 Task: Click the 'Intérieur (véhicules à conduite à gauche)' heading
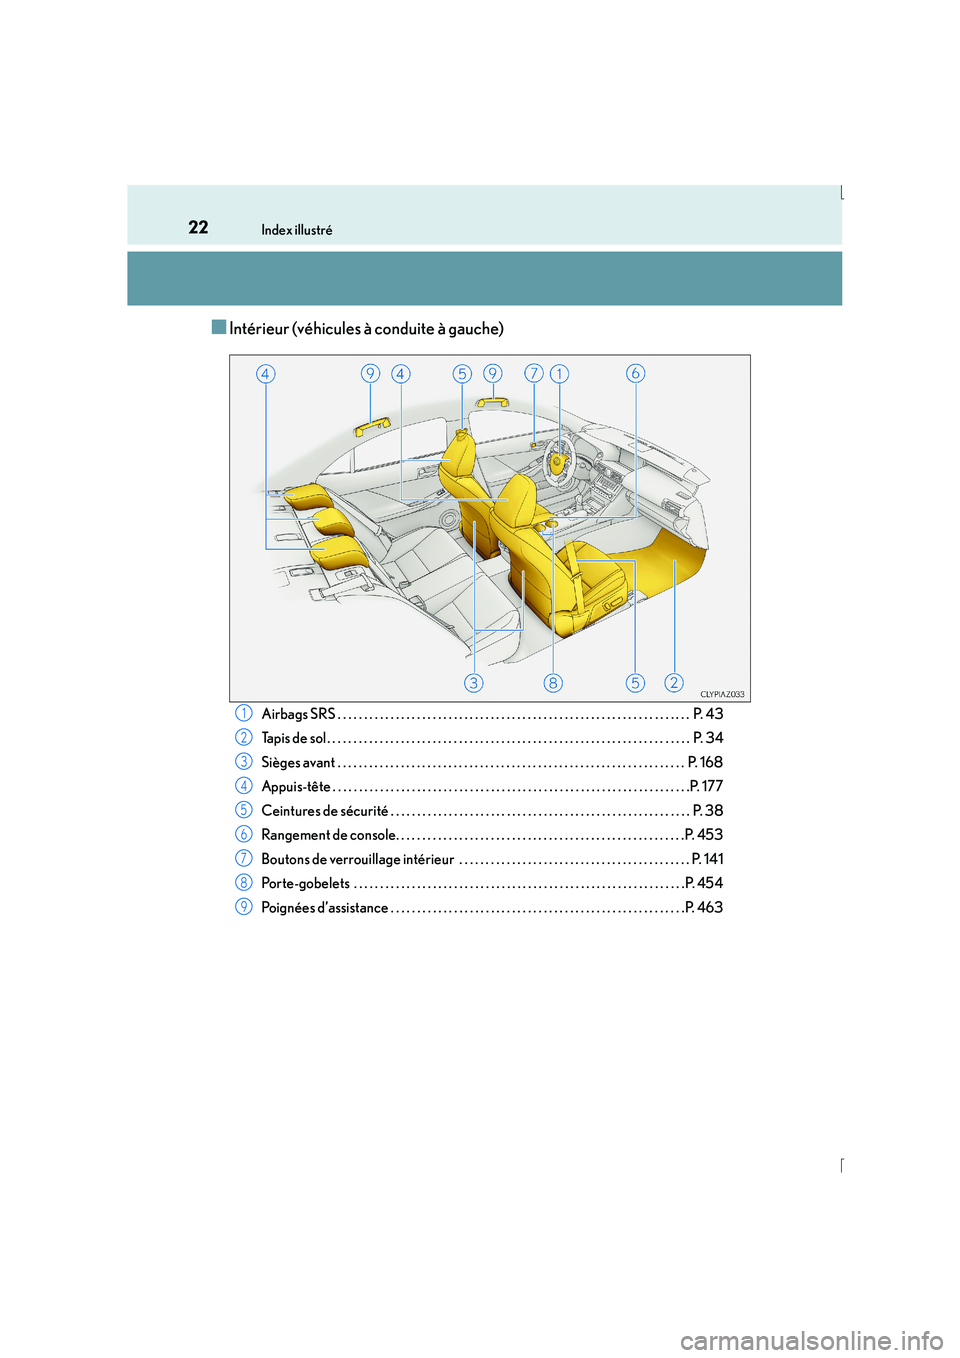(x=366, y=329)
